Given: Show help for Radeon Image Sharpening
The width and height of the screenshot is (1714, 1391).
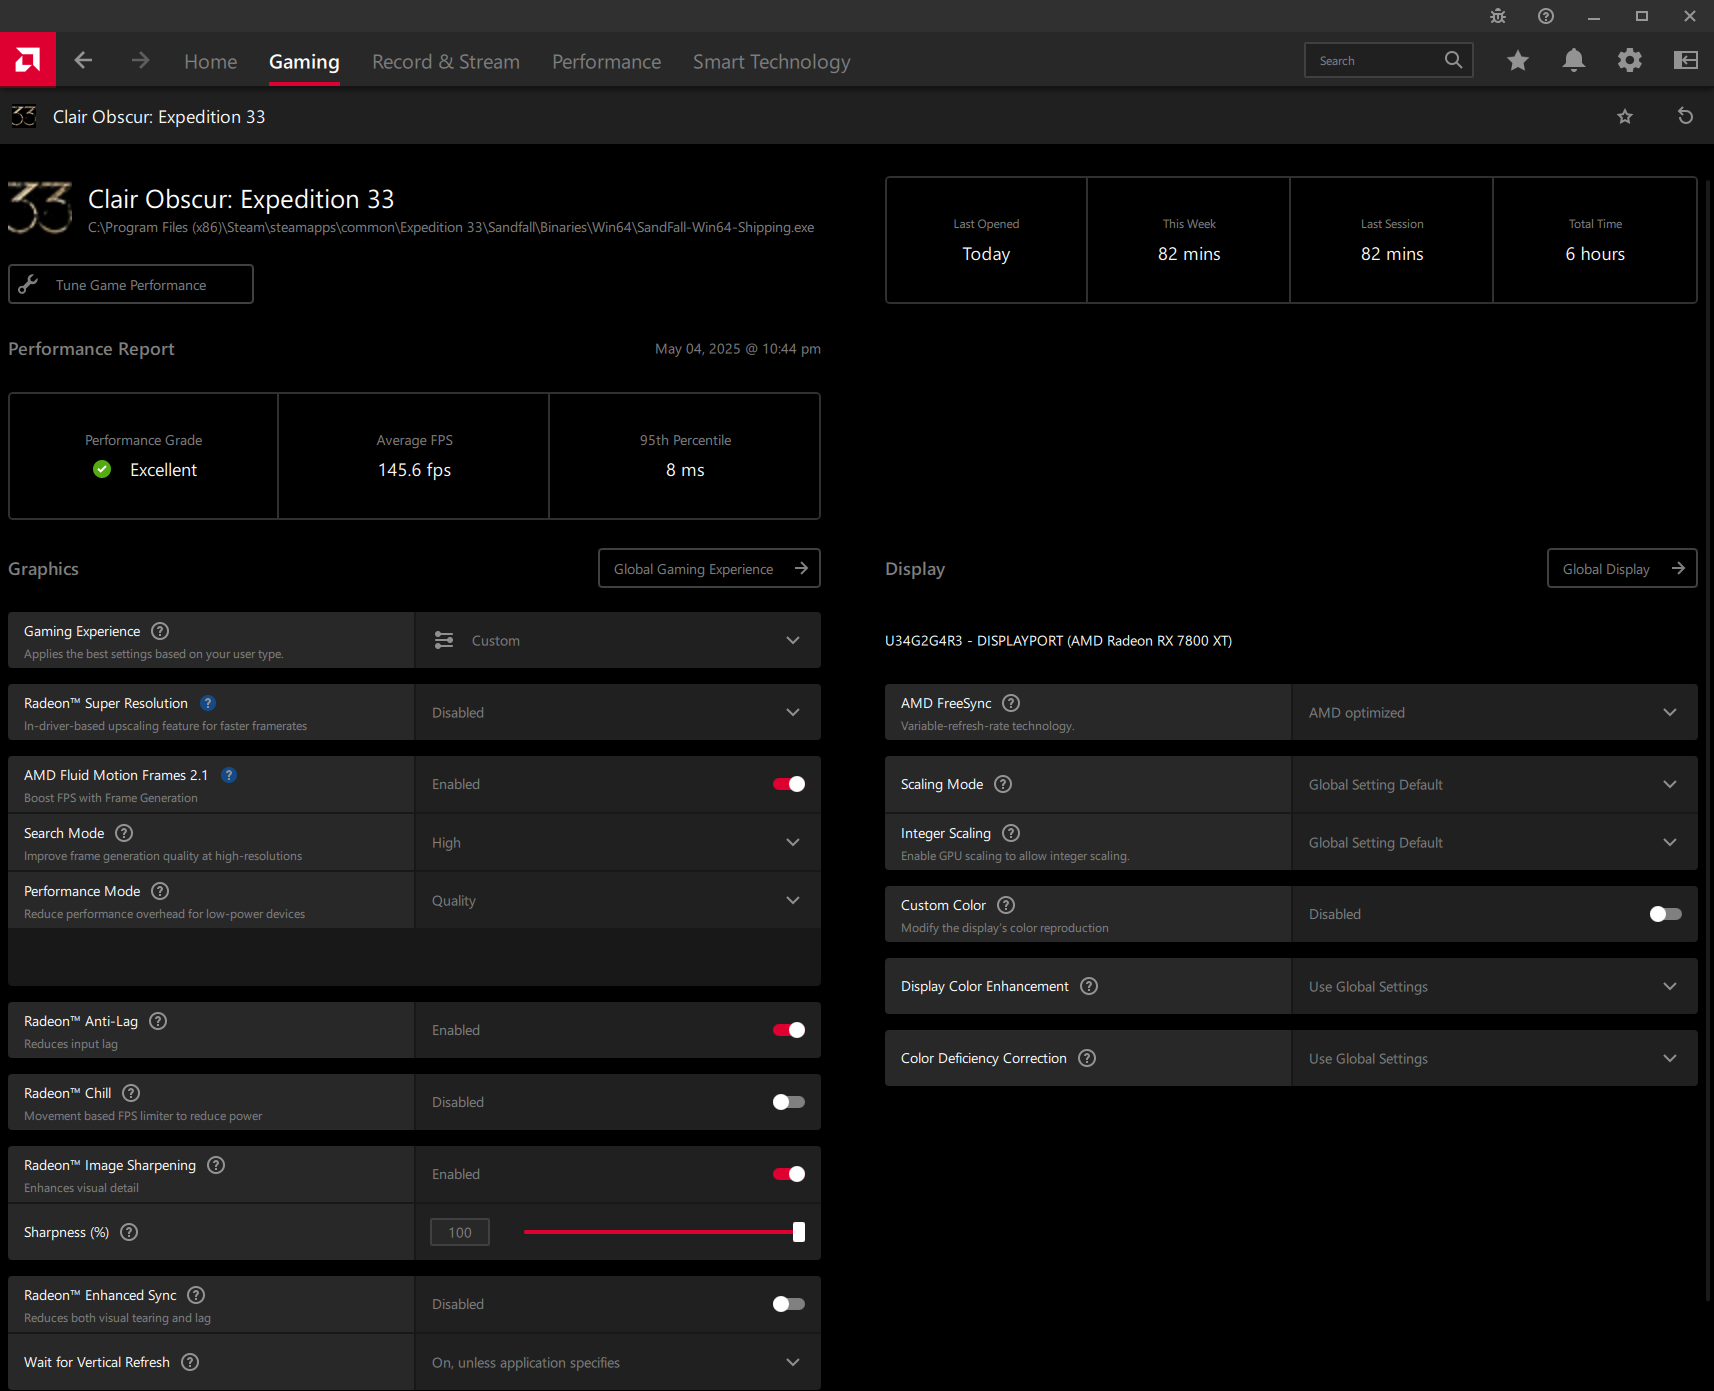Looking at the screenshot, I should (x=216, y=1165).
